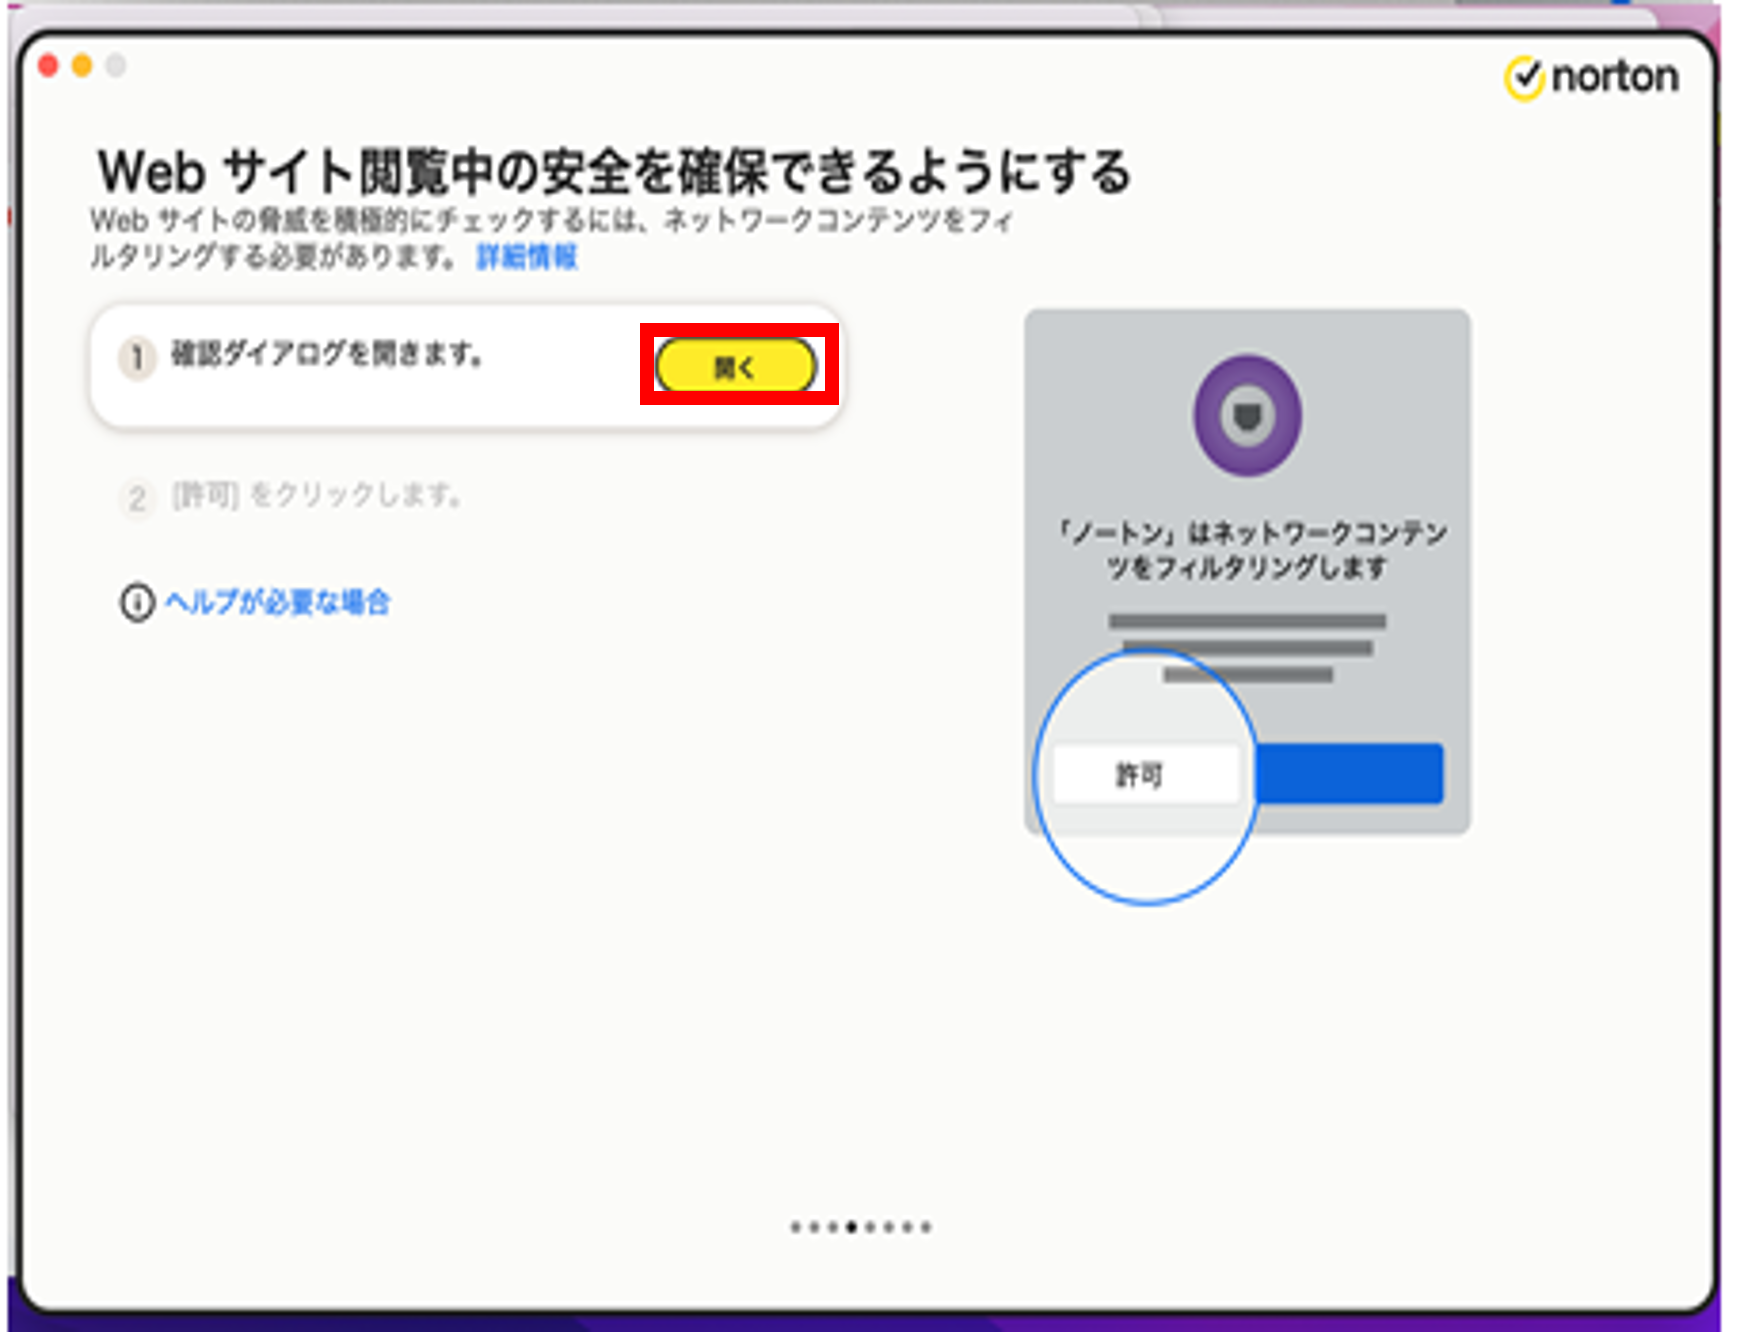The height and width of the screenshot is (1332, 1740).
Task: Click the info icon beside the help link
Action: pyautogui.click(x=138, y=602)
